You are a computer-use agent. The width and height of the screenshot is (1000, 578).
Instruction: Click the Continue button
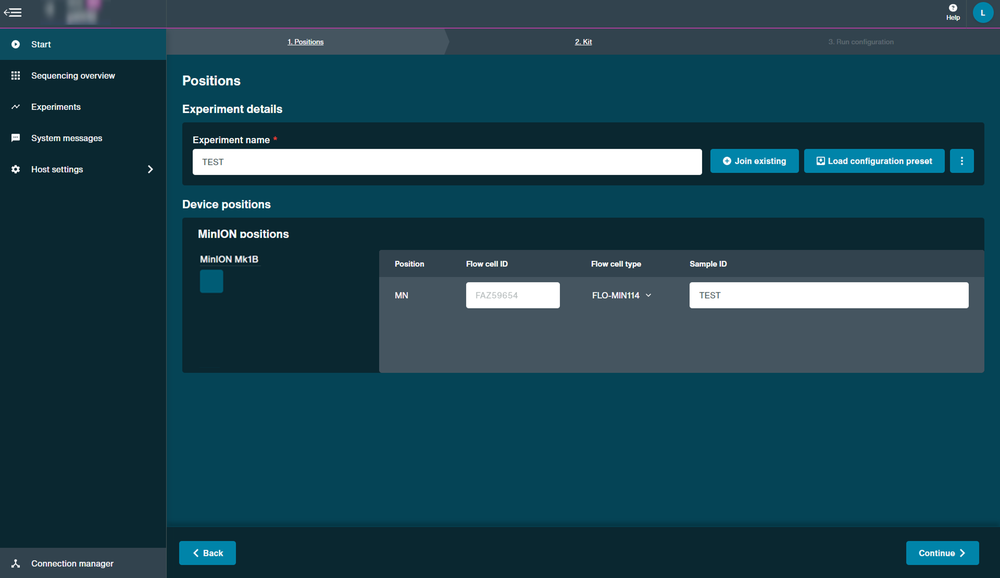(942, 553)
